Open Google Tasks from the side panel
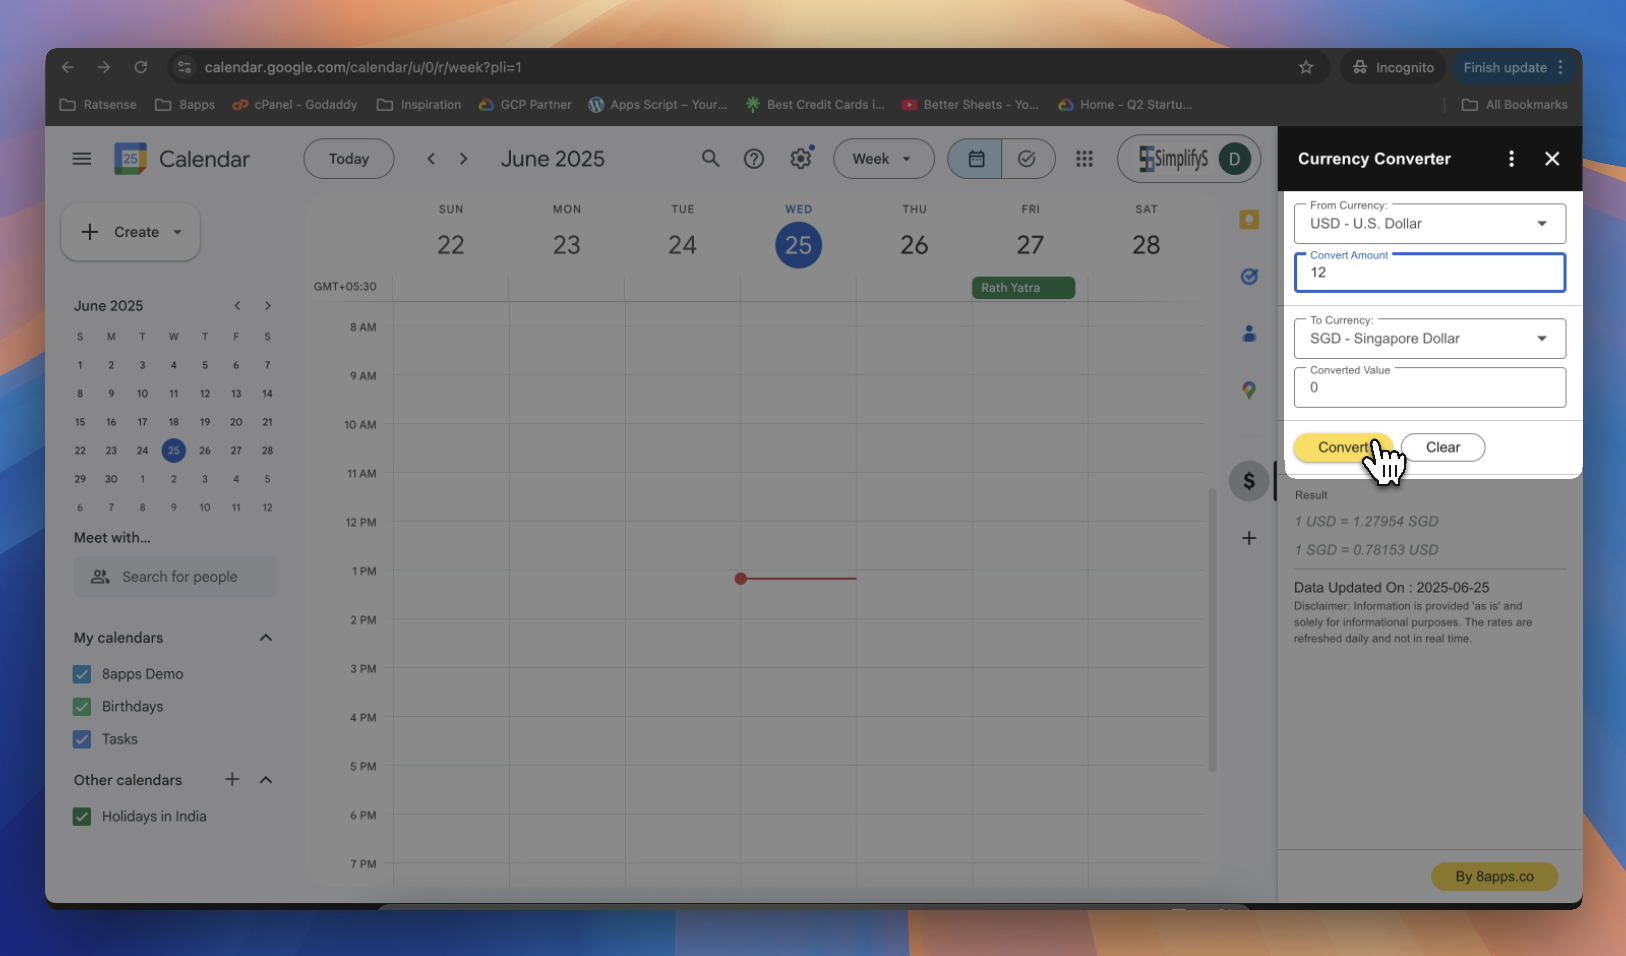Image resolution: width=1626 pixels, height=956 pixels. (1249, 276)
